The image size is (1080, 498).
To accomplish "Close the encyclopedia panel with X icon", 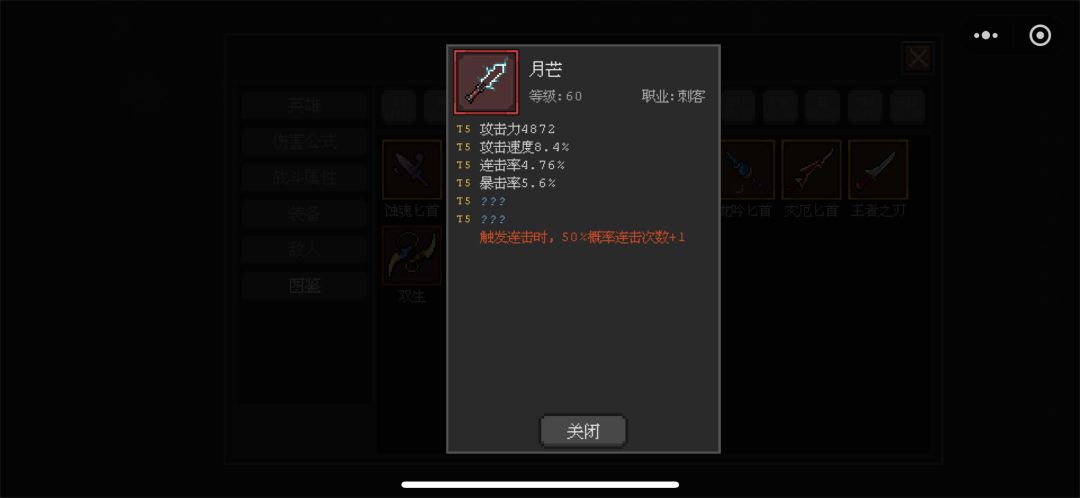I will click(x=918, y=59).
